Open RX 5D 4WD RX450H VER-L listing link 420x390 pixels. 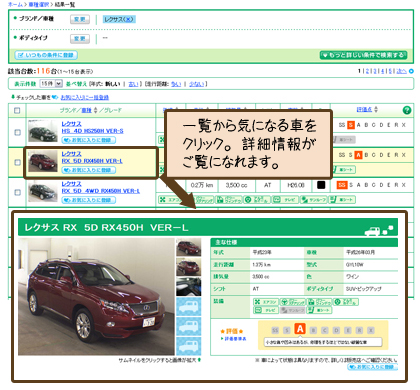pyautogui.click(x=101, y=191)
